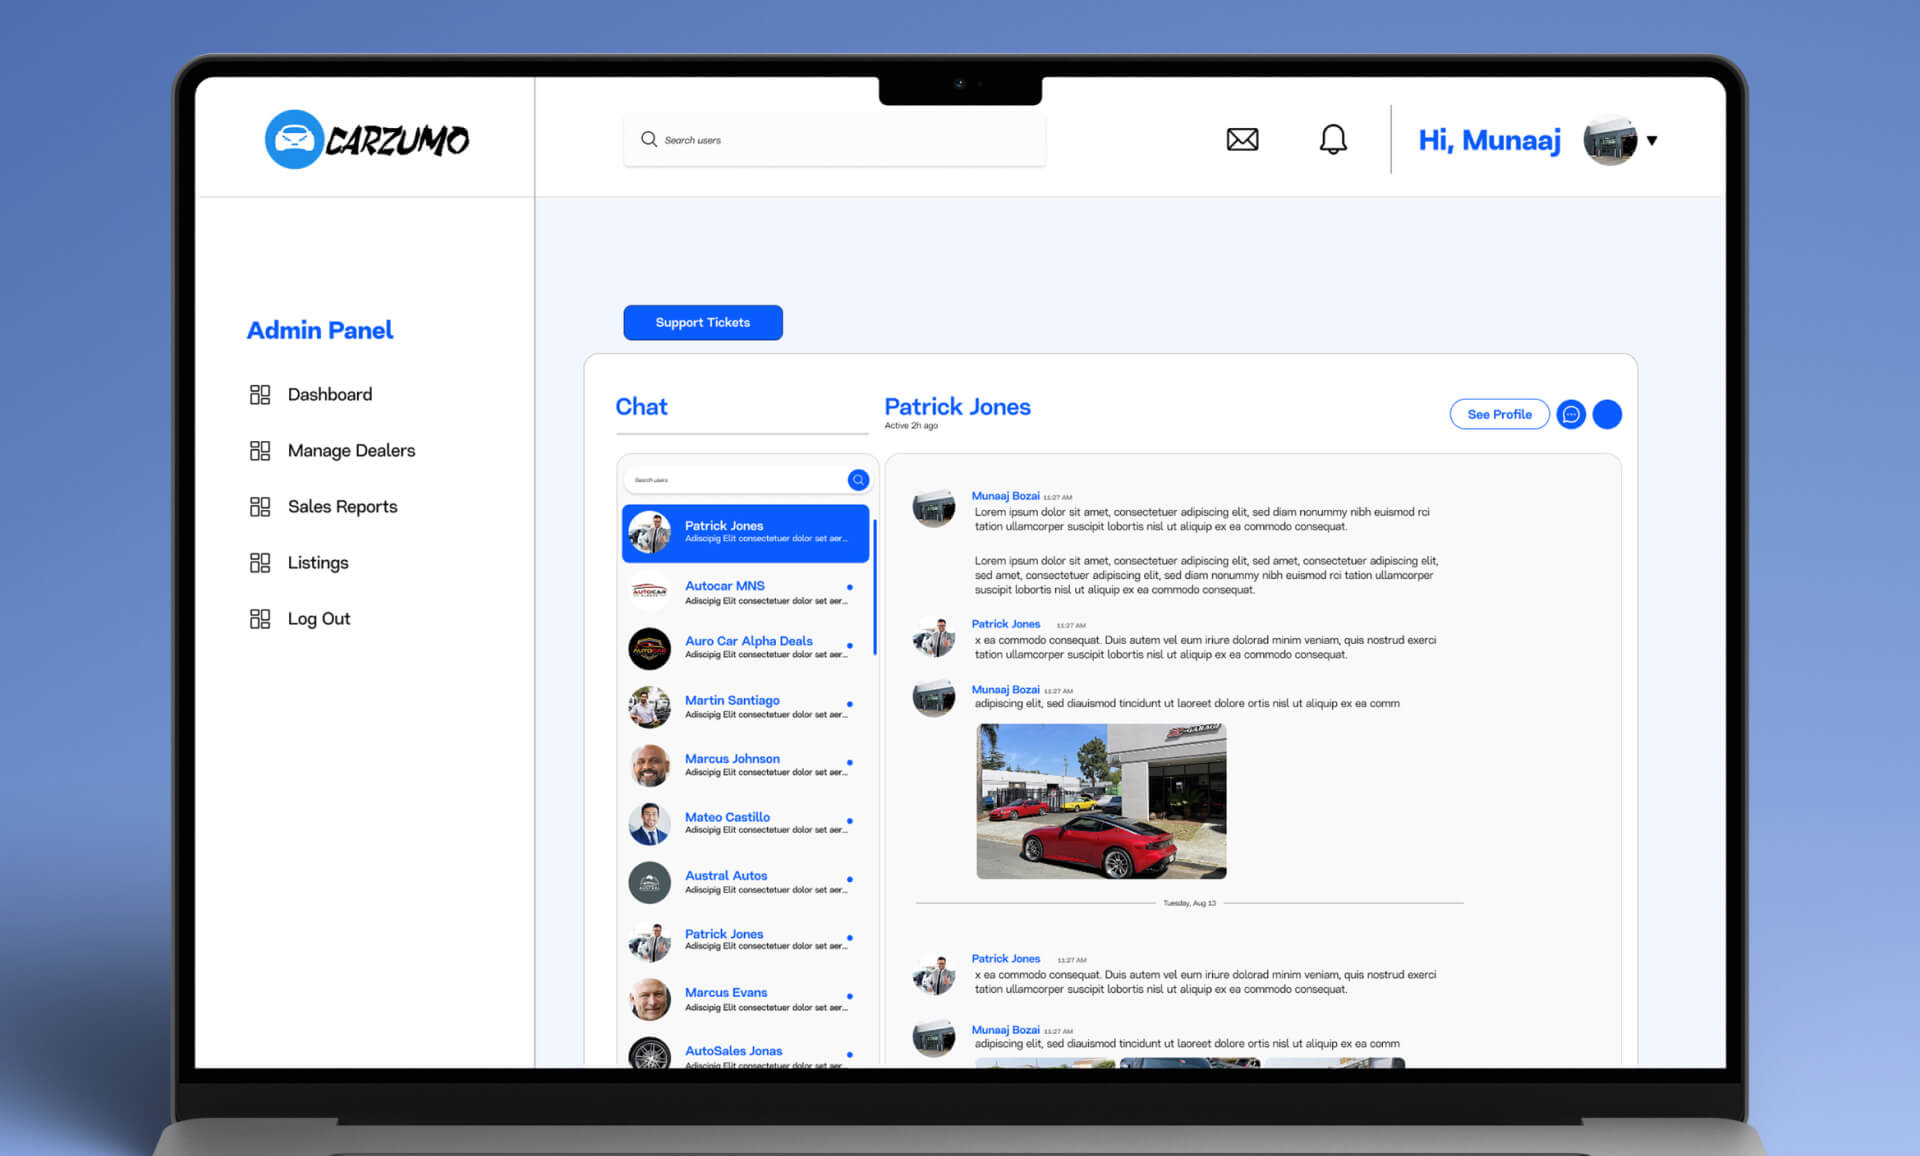Open the red sports car photo

(1101, 801)
